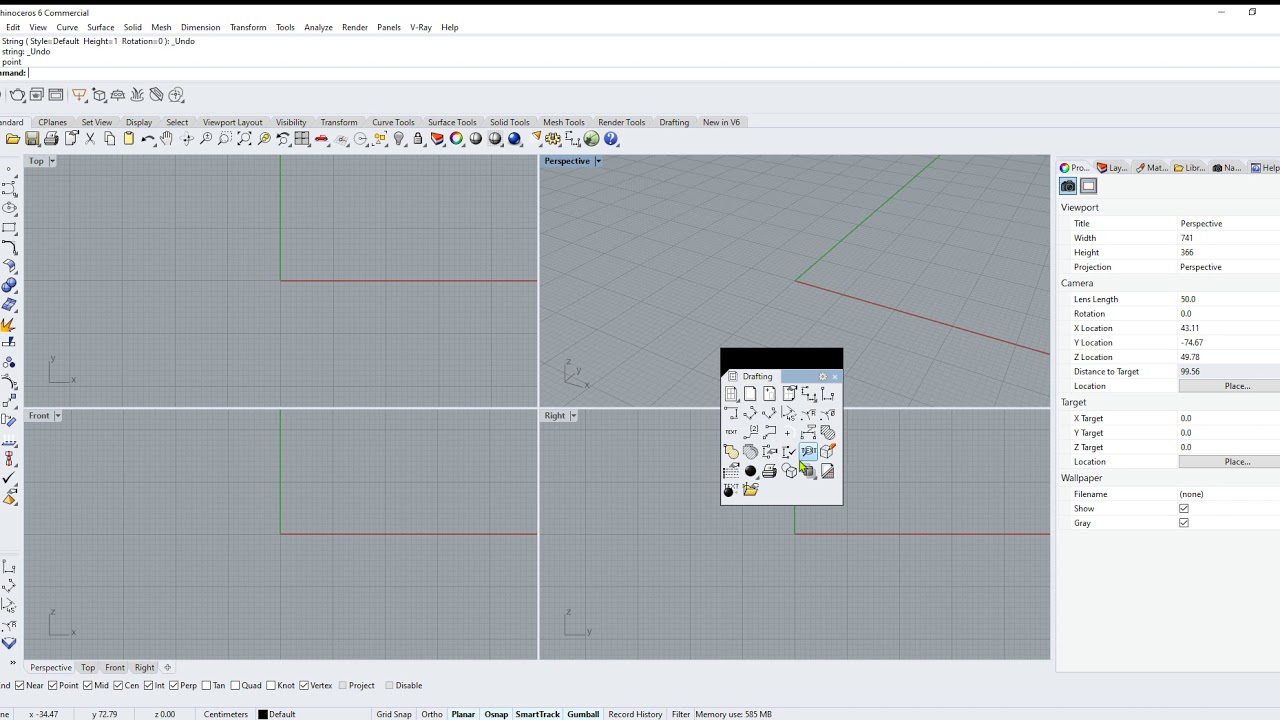1280x720 pixels.
Task: Click the target Location Place button
Action: coord(1231,462)
